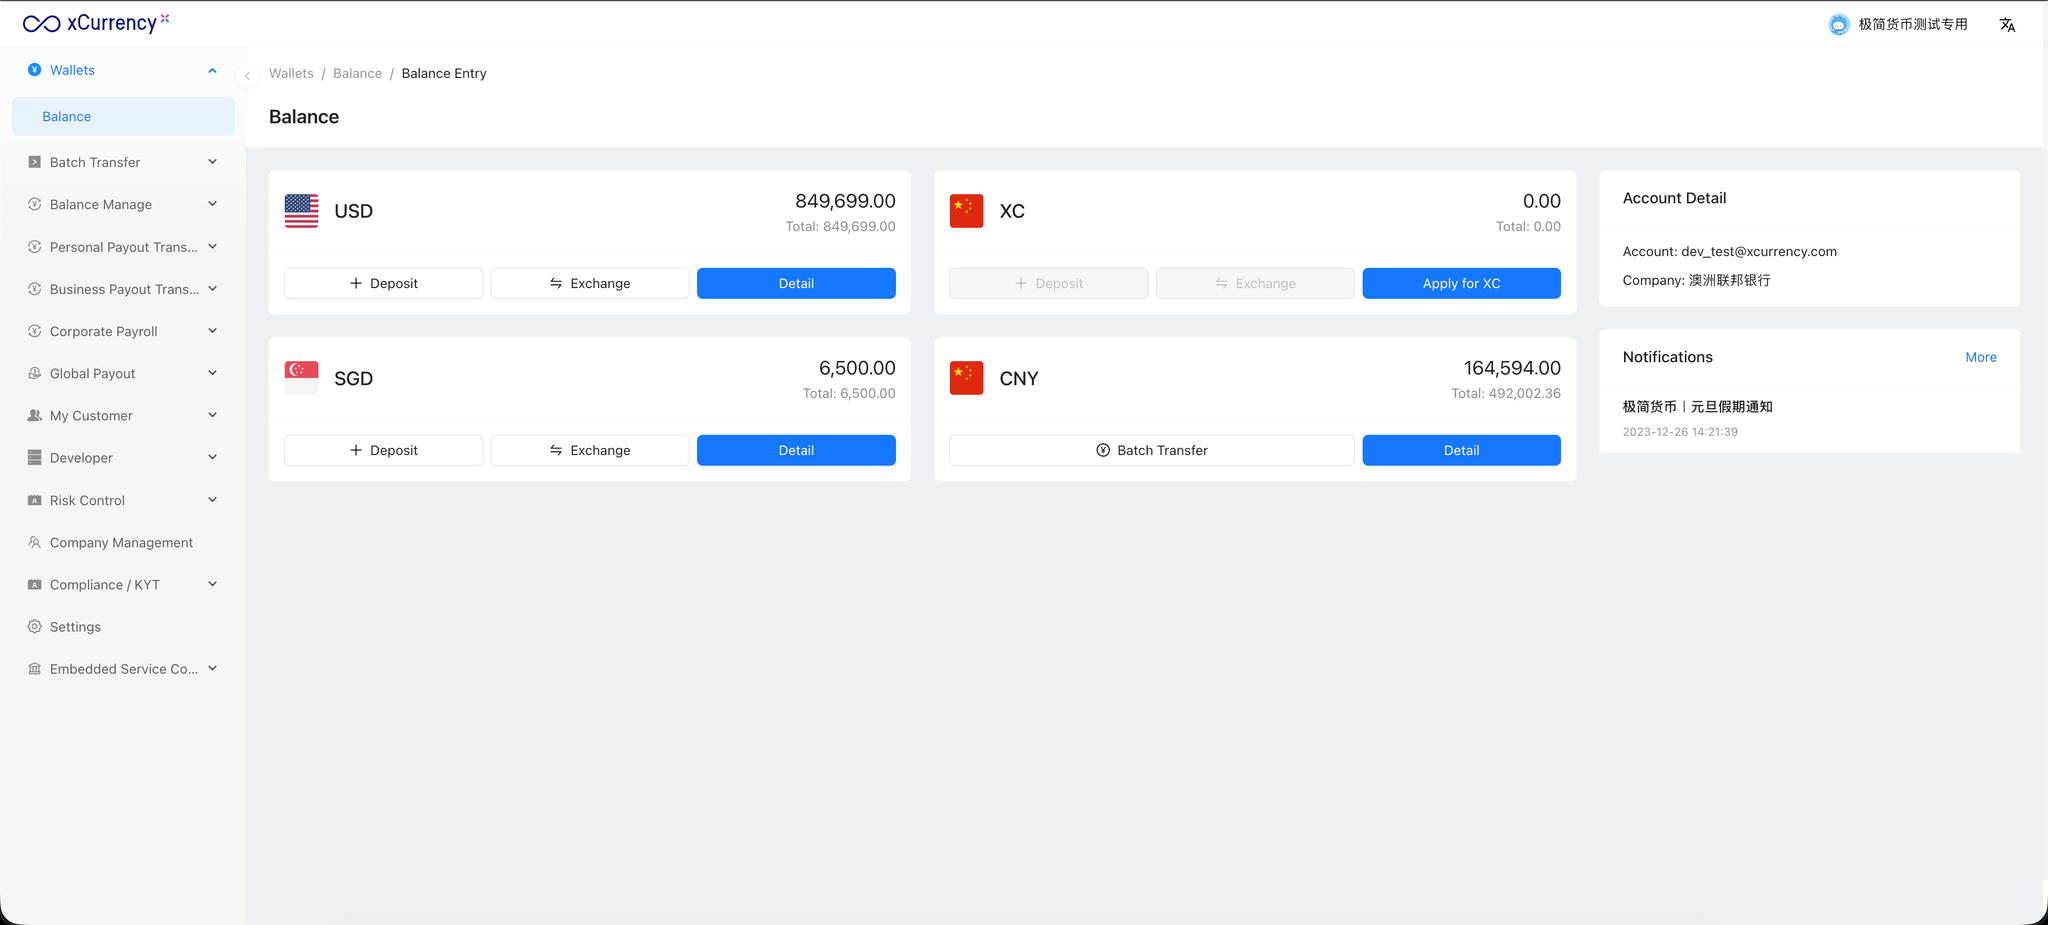
Task: Open the language translation icon
Action: [2007, 25]
